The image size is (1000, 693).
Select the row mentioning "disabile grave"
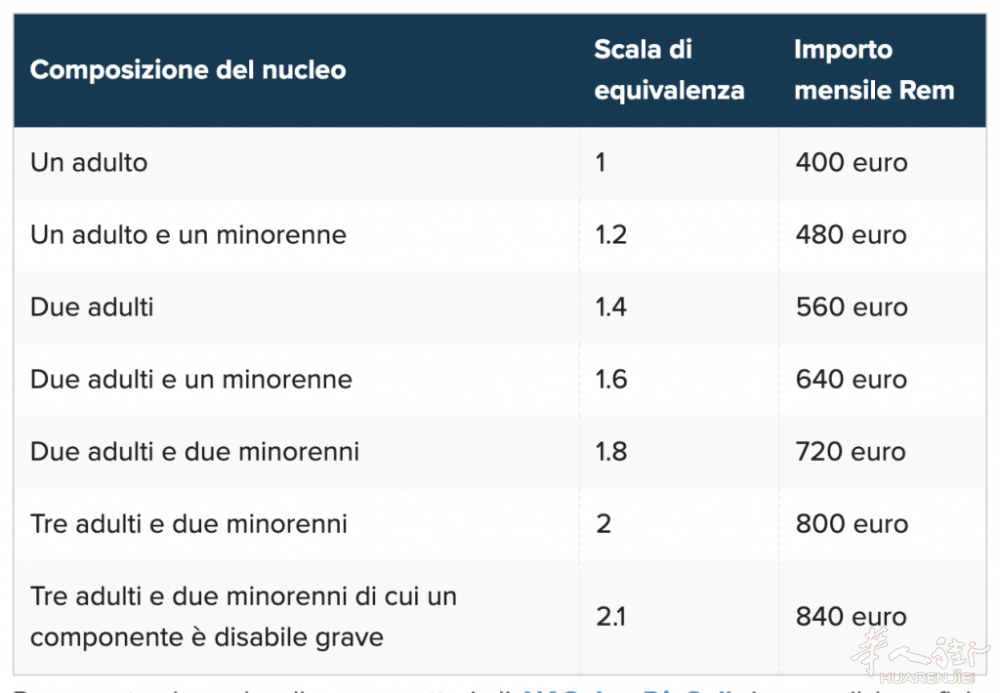243,616
